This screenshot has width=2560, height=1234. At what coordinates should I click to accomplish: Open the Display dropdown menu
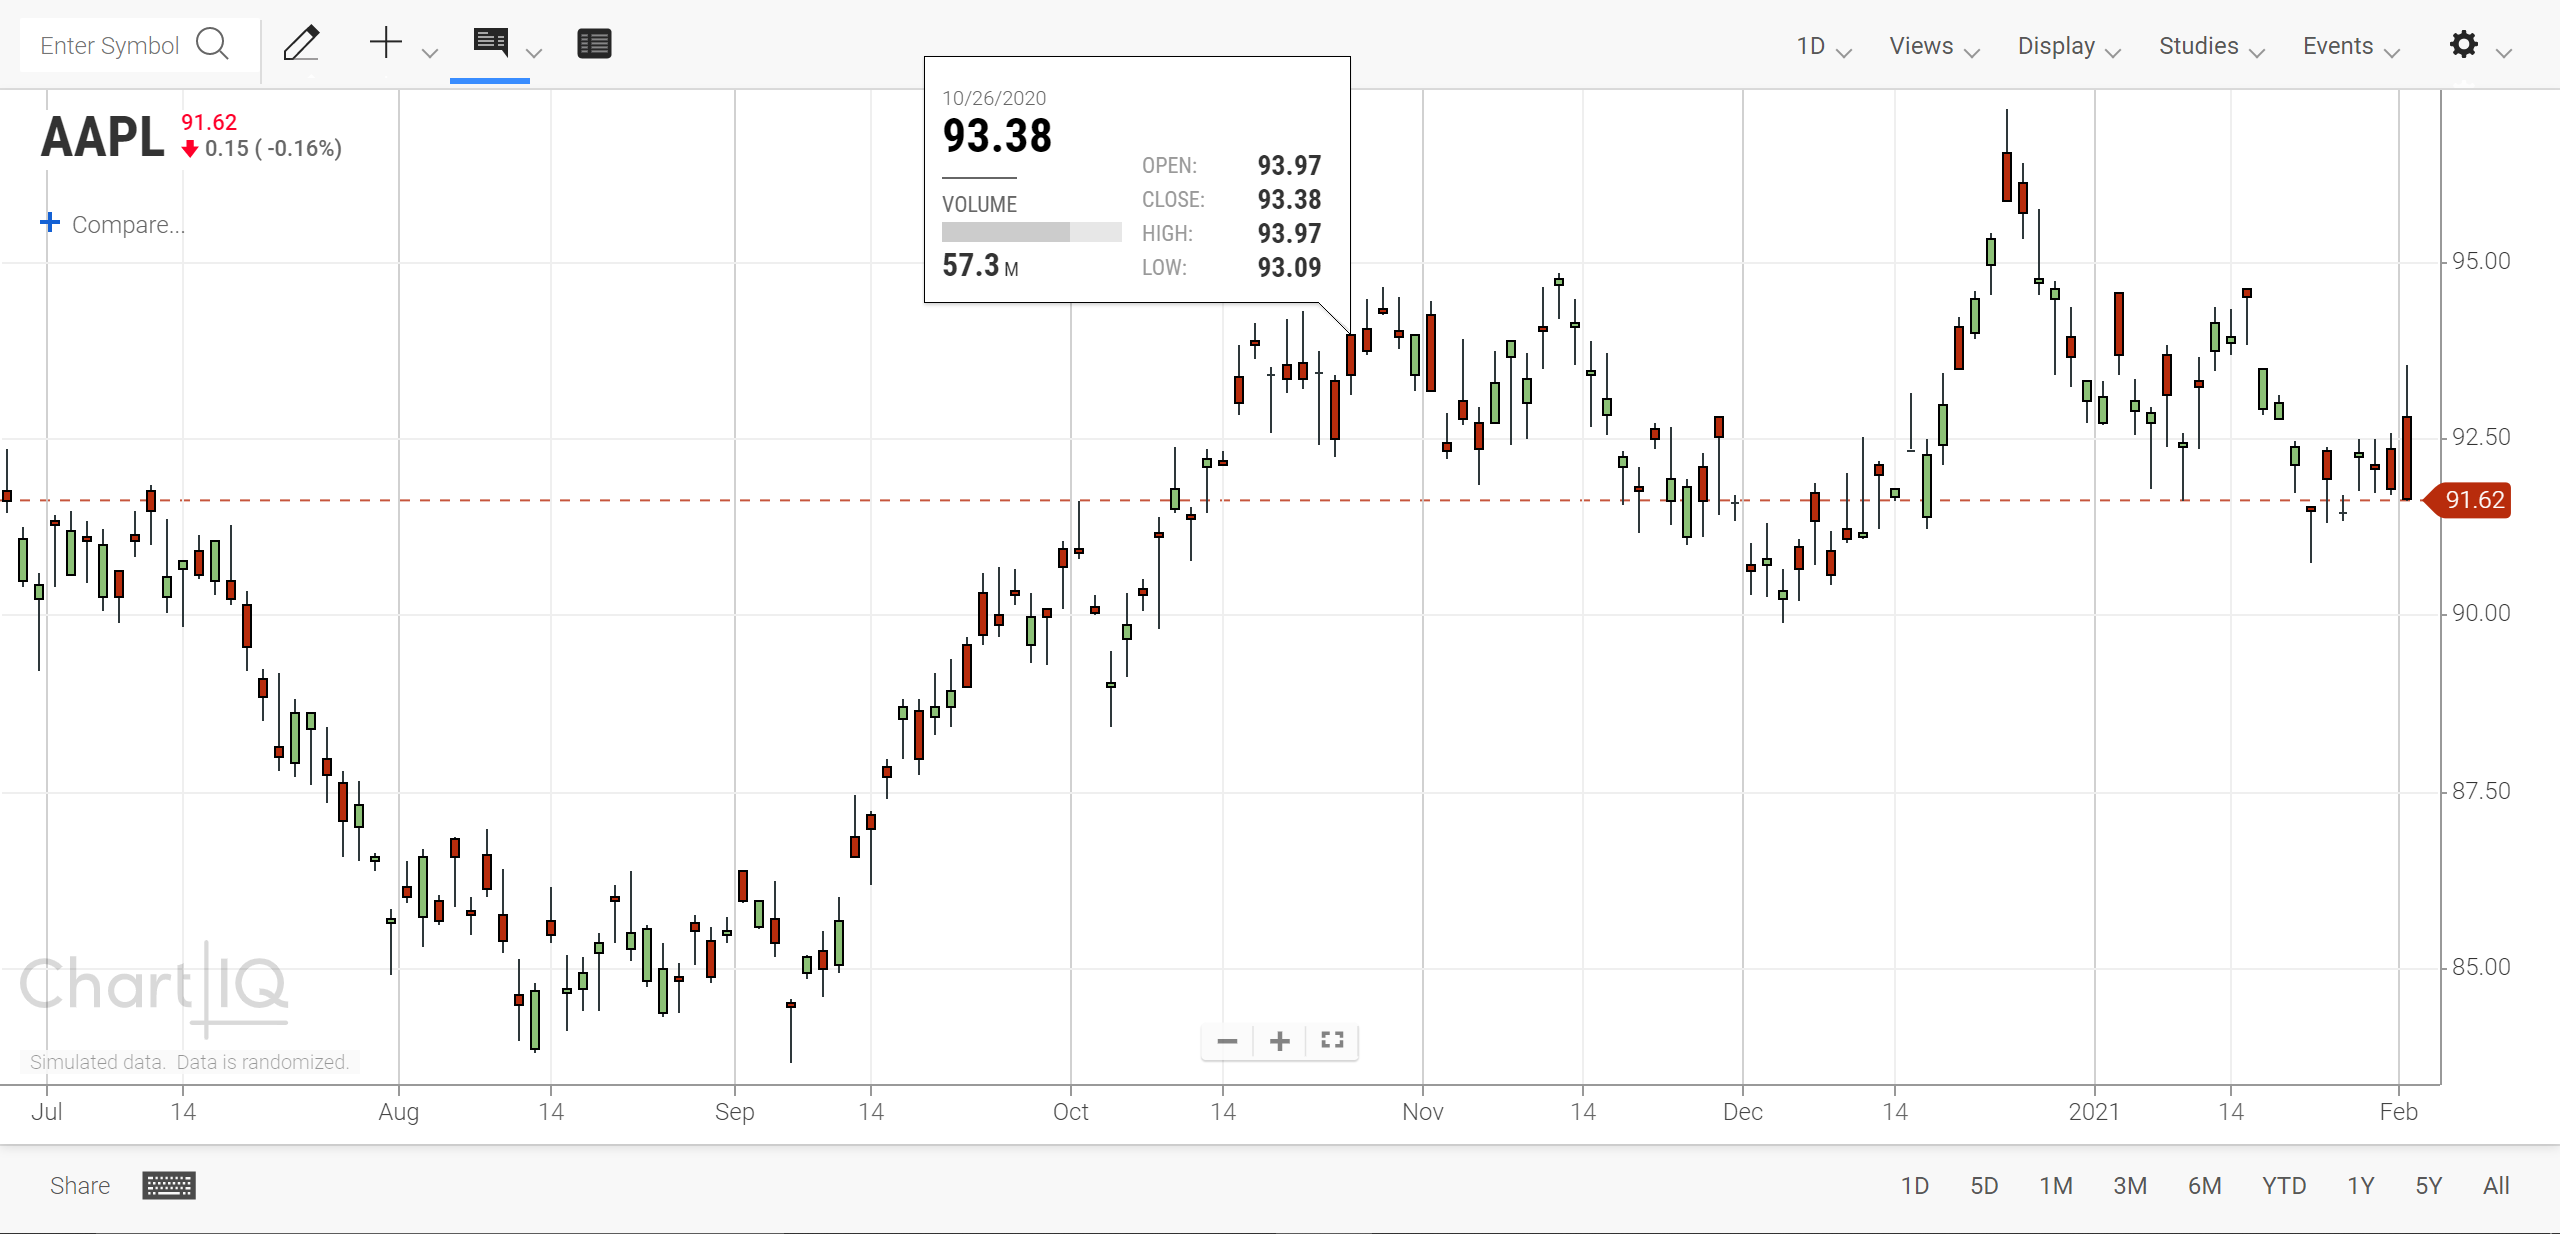(x=2069, y=46)
